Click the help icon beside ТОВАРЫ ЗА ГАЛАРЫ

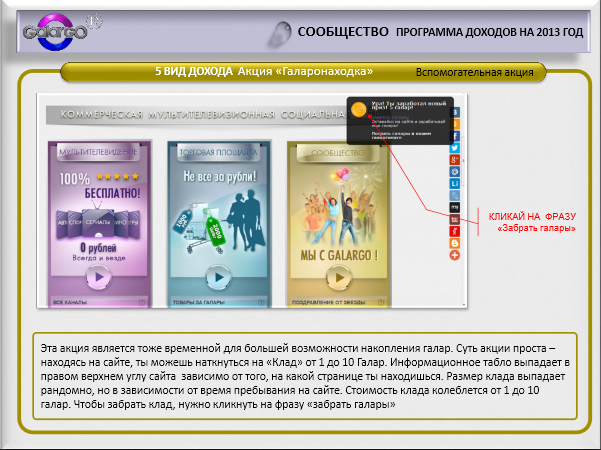[261, 302]
